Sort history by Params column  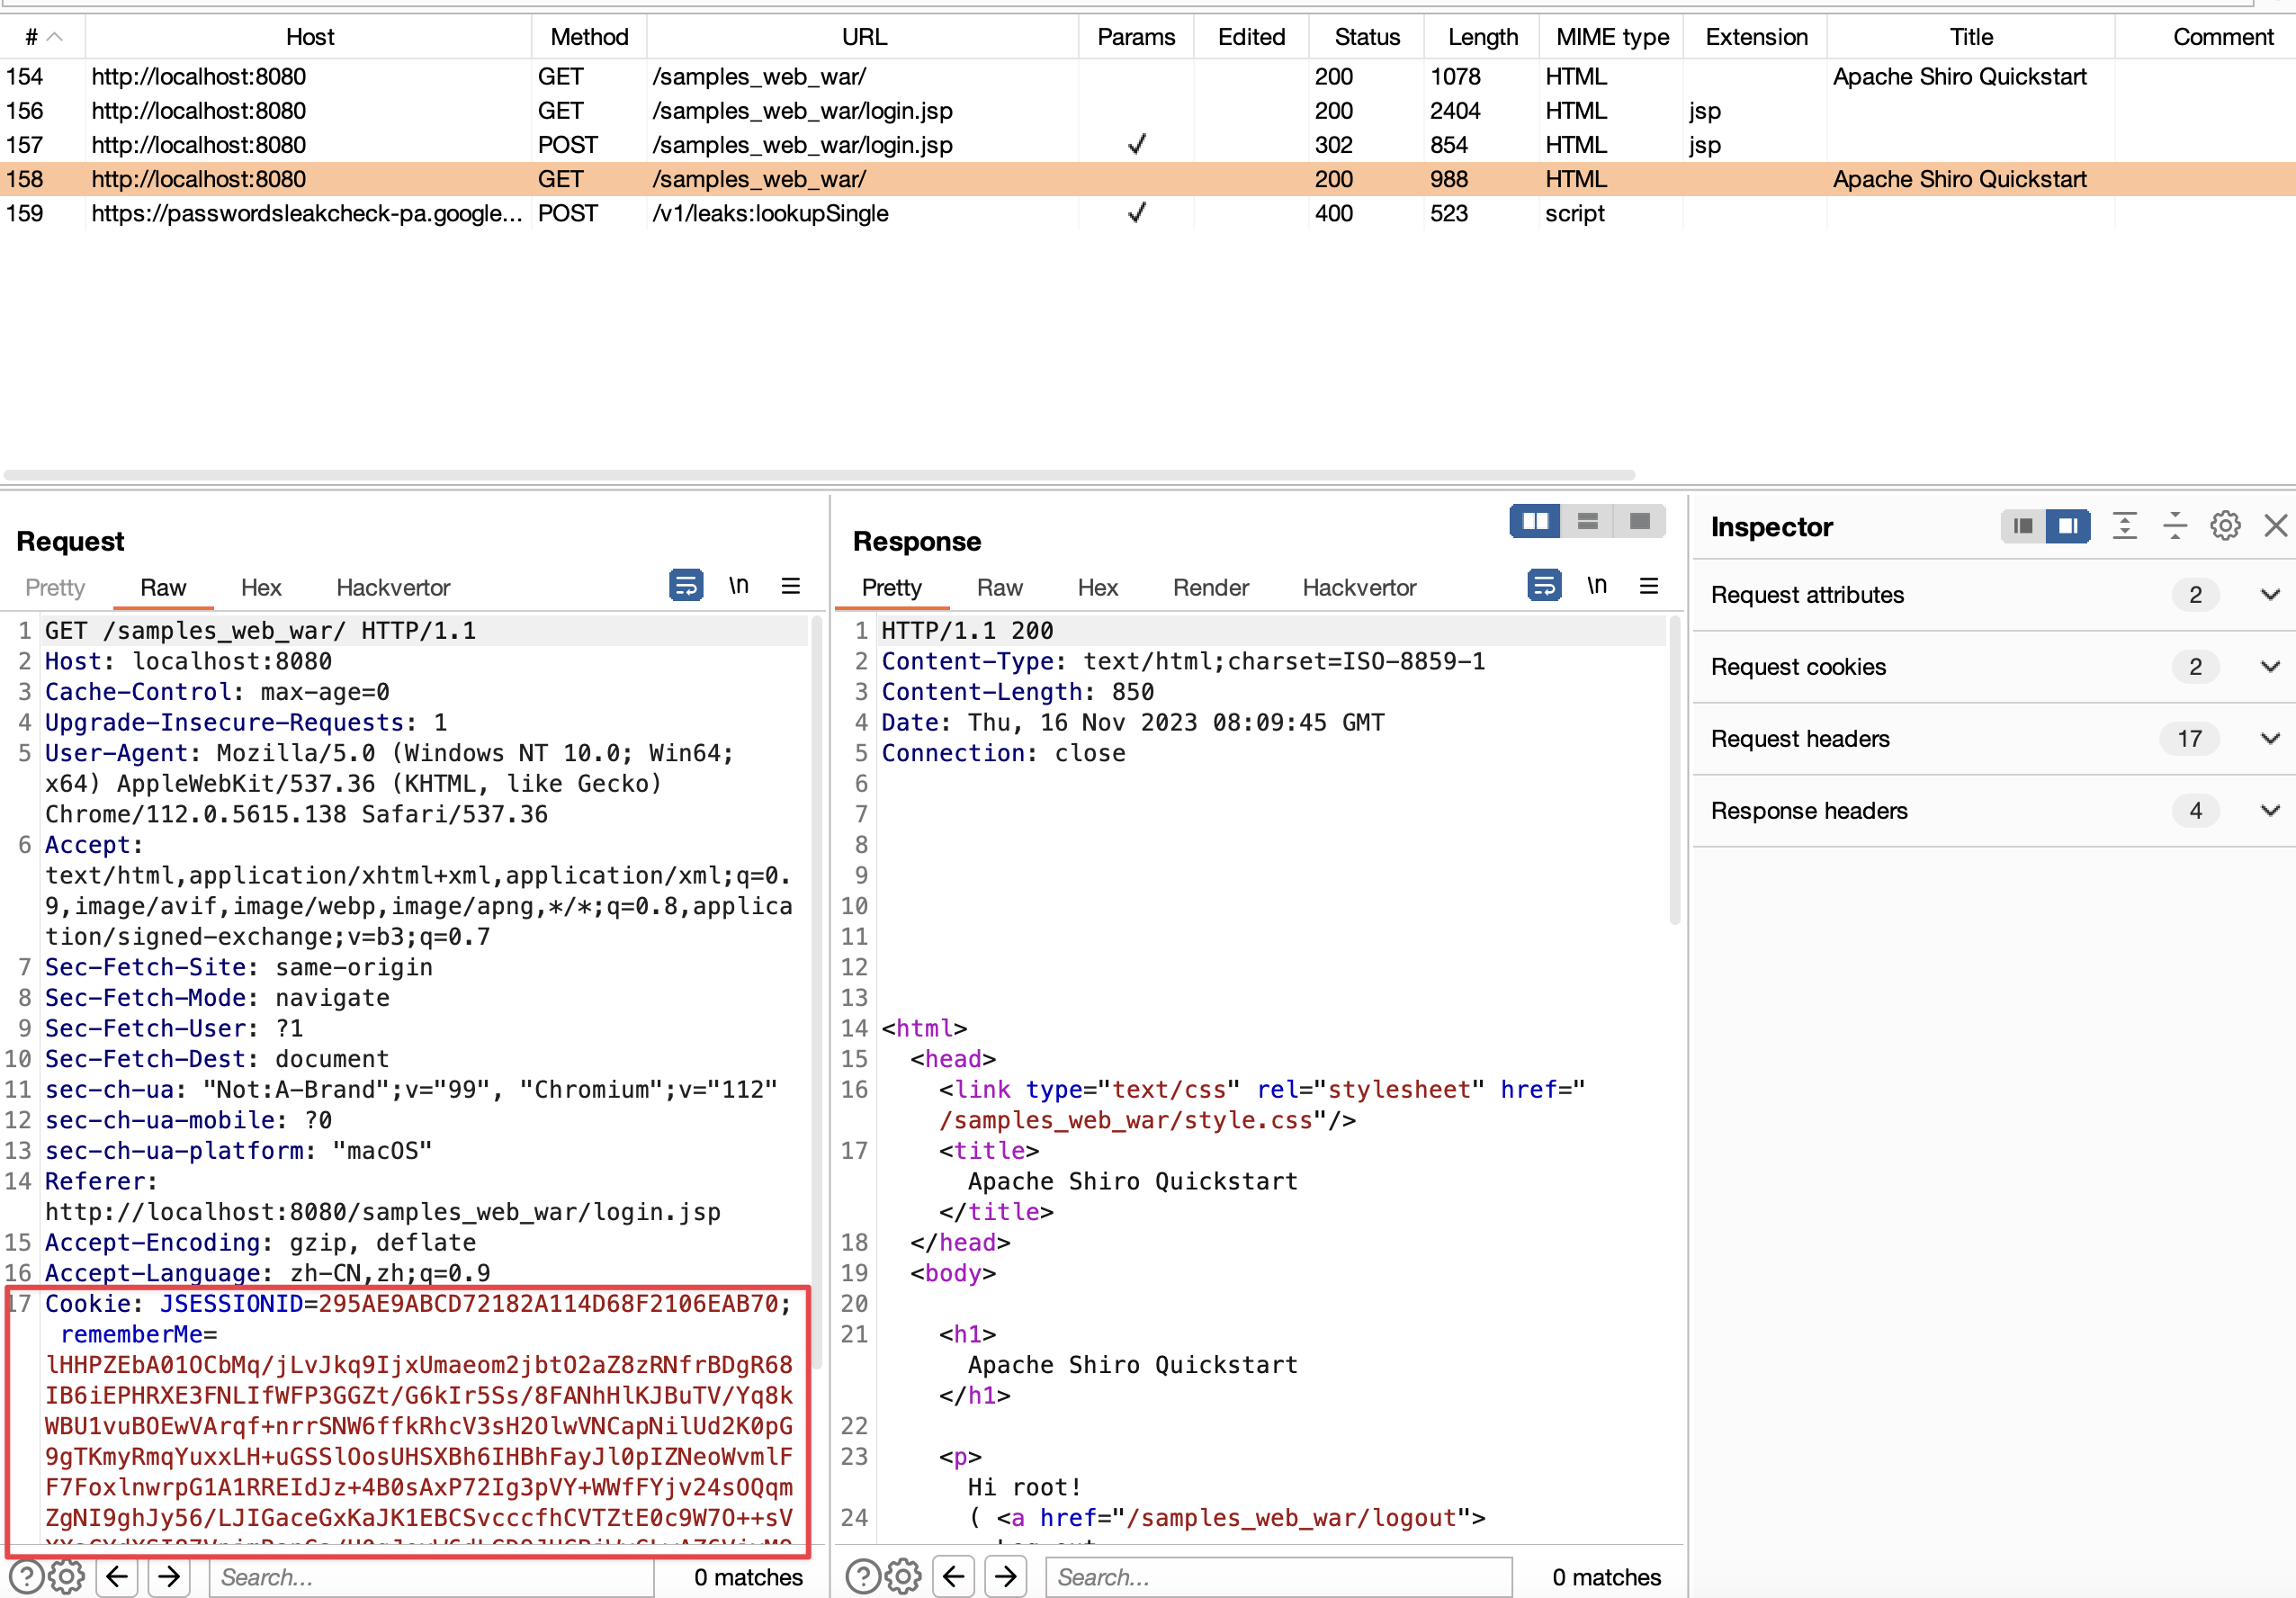[1136, 37]
